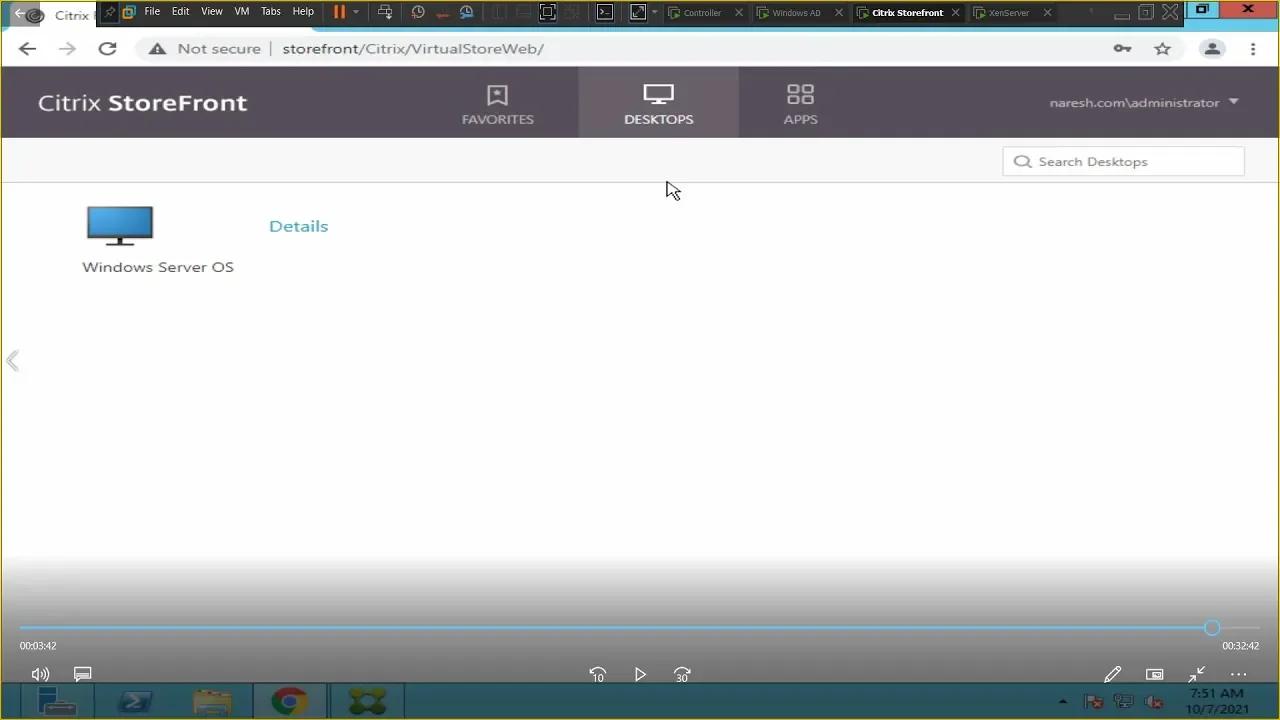
Task: Expand the pause button dropdown arrow
Action: coord(356,11)
